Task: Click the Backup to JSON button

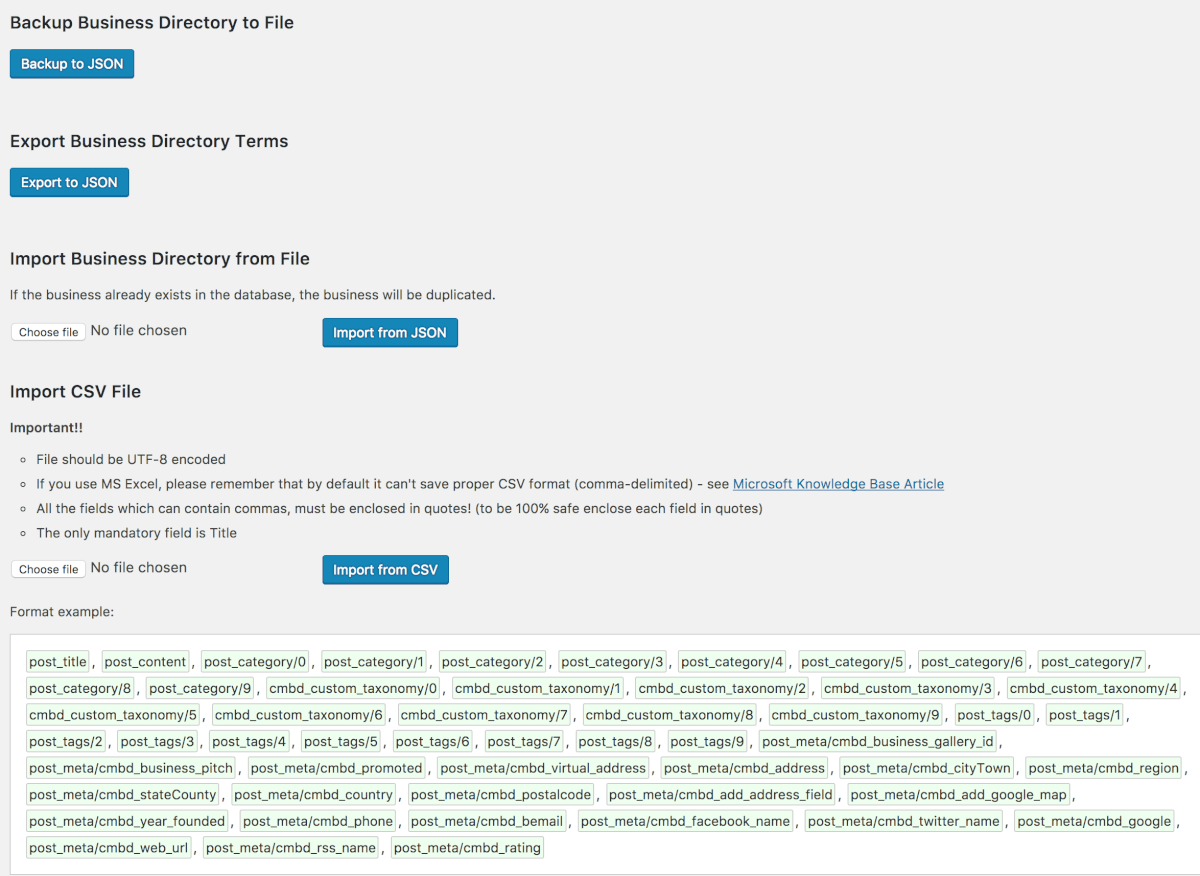Action: point(72,64)
